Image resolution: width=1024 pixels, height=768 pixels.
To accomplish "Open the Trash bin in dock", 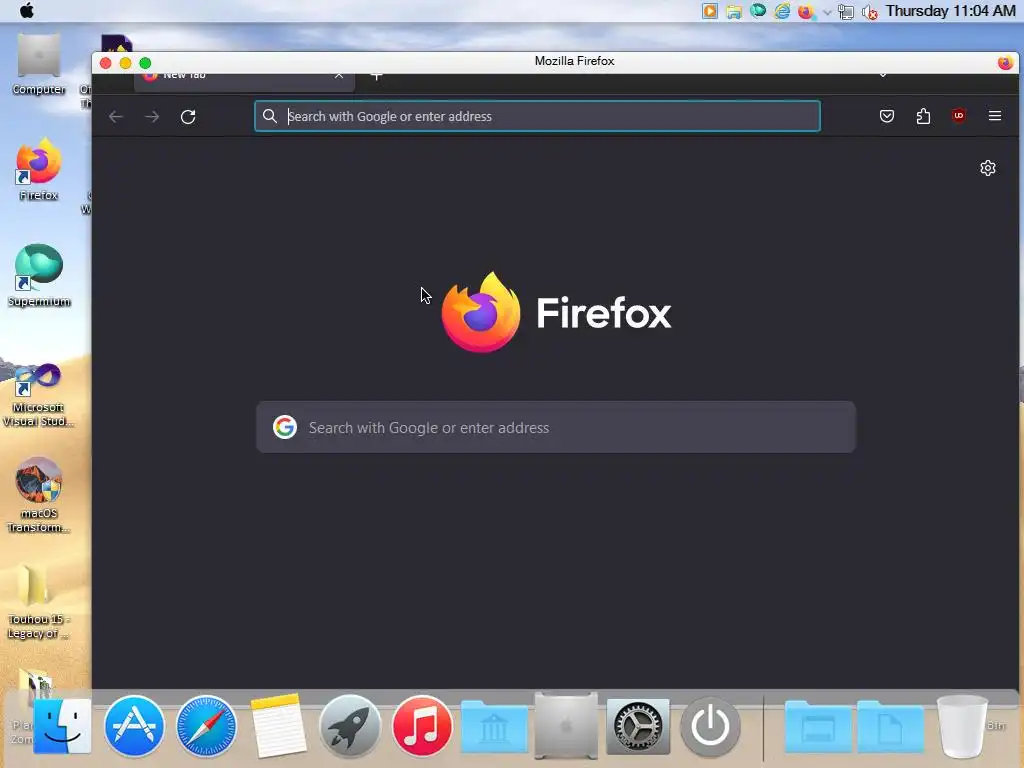I will (962, 726).
